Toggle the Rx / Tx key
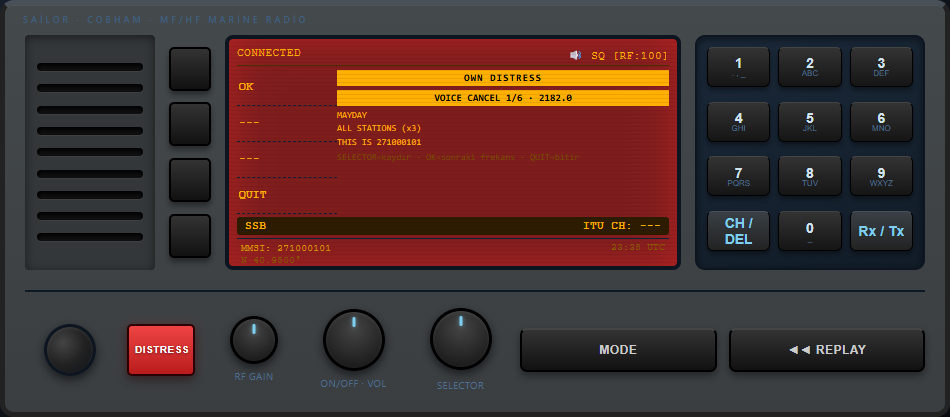 881,231
